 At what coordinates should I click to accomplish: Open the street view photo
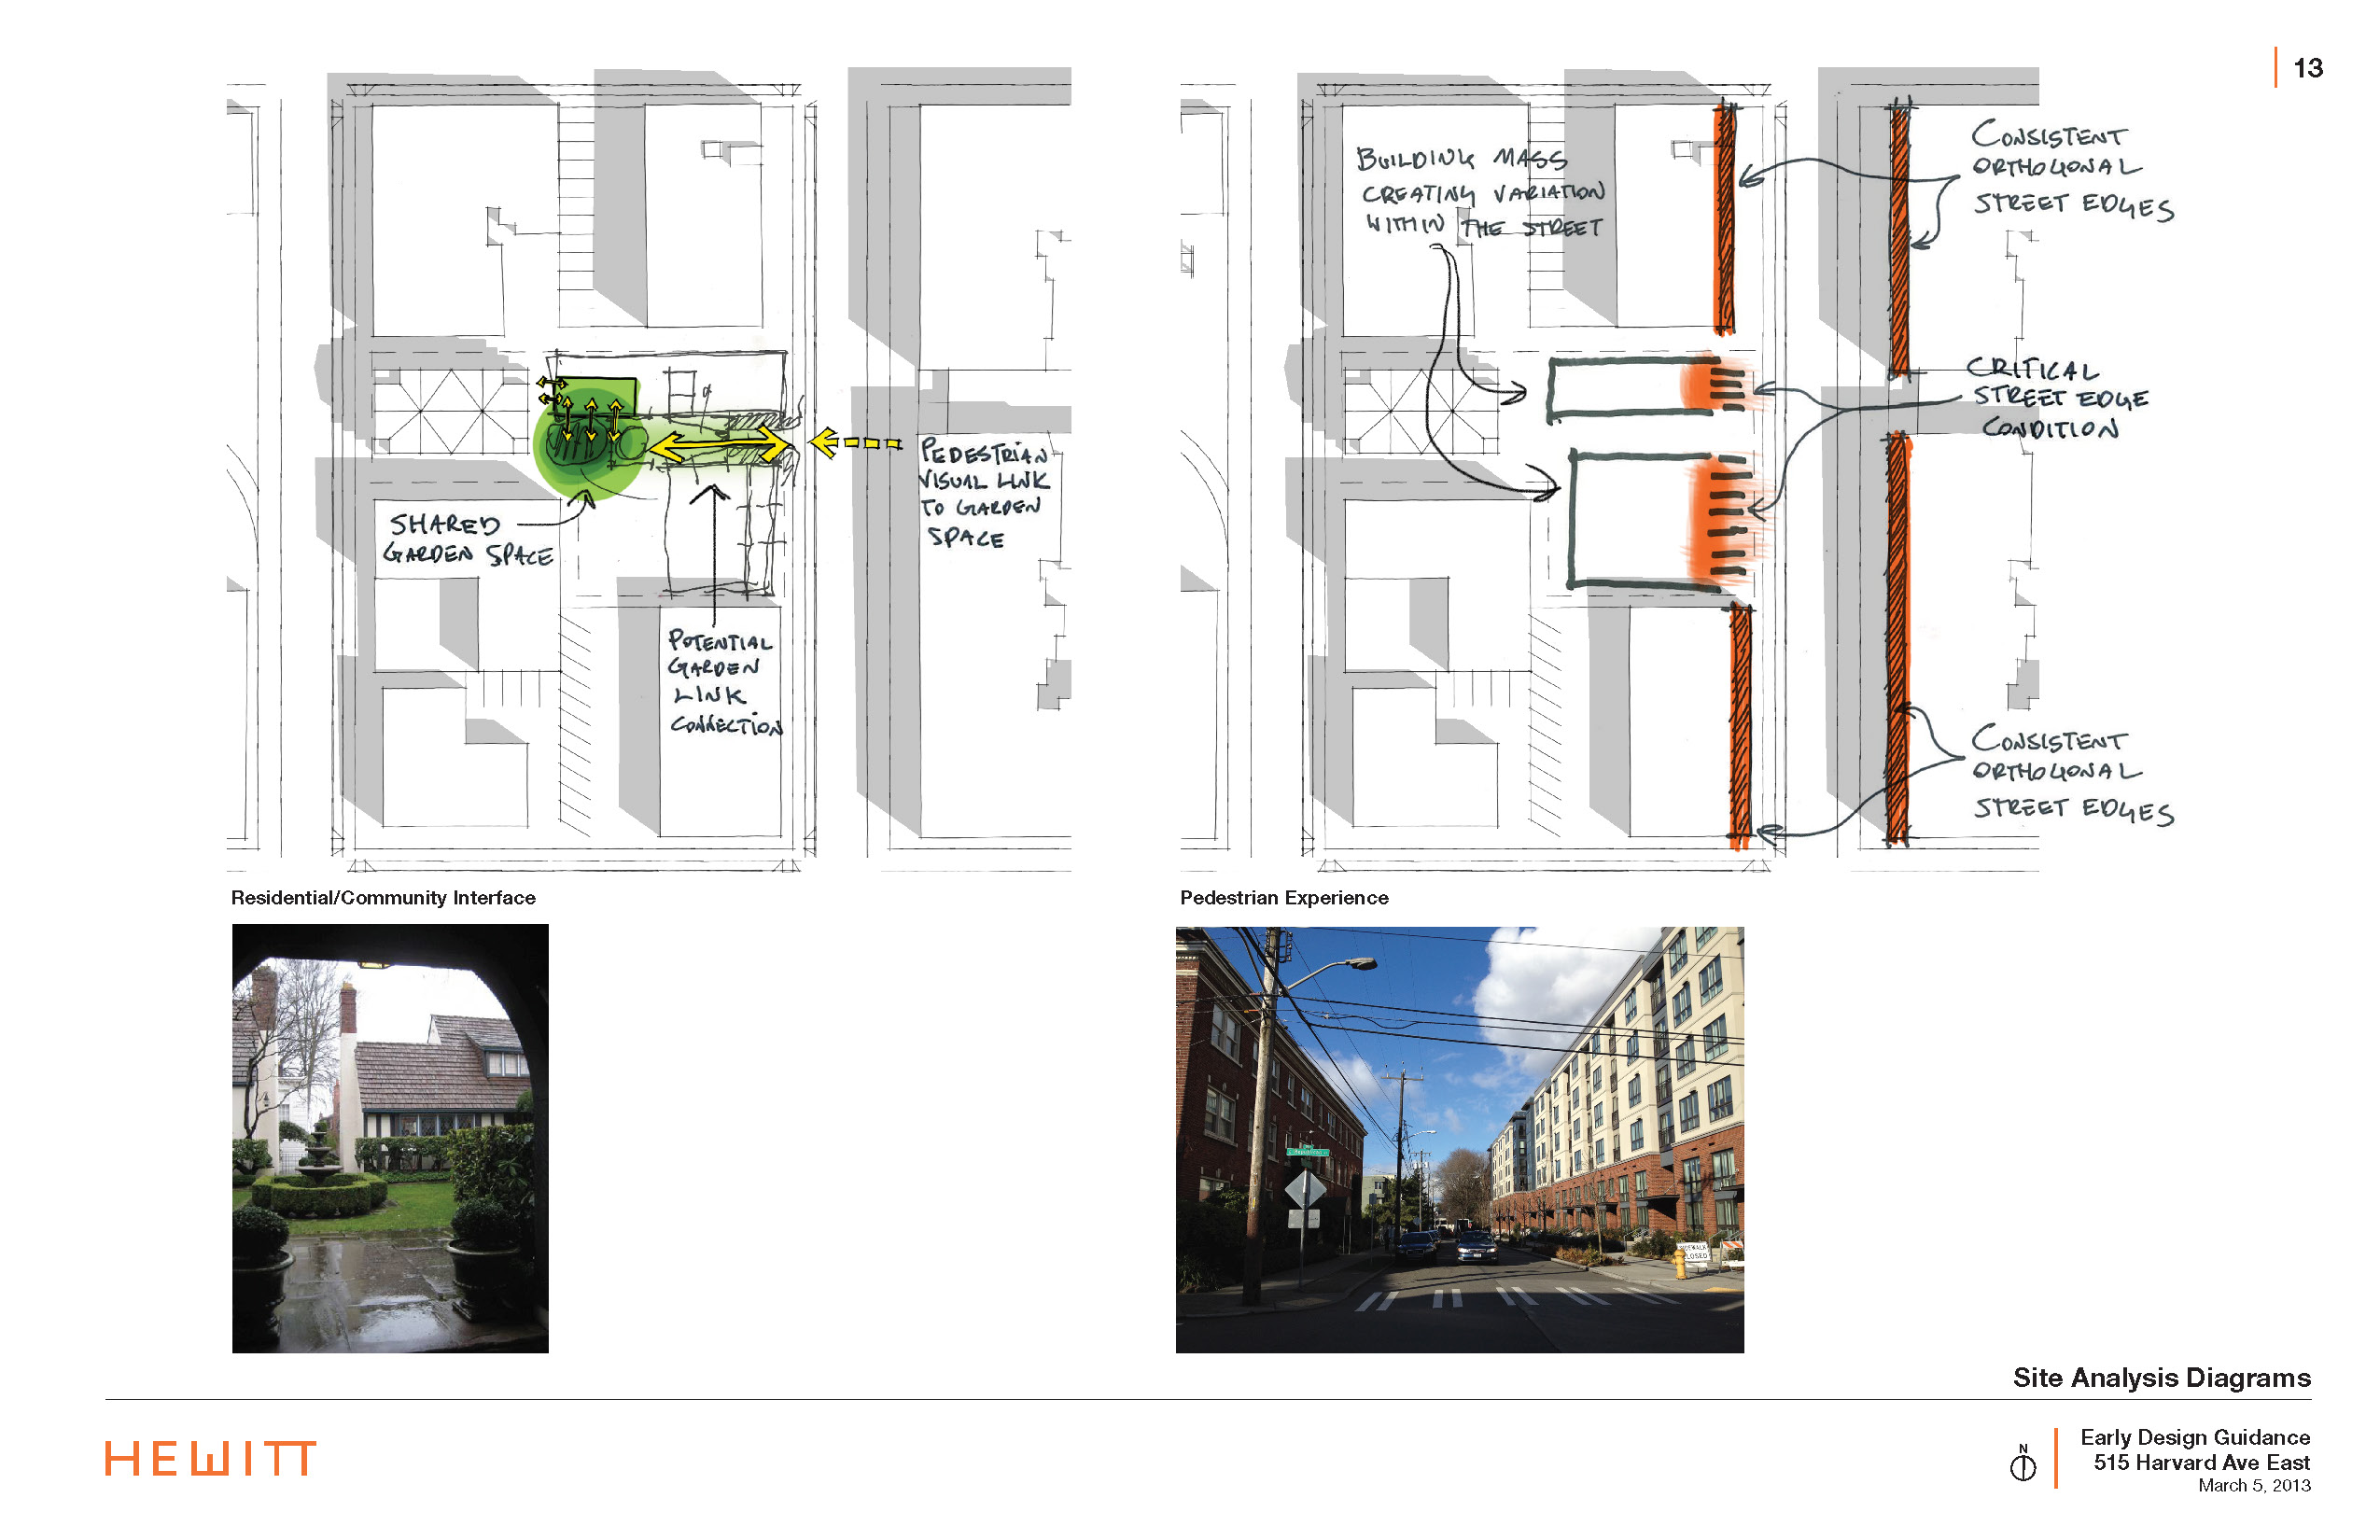1459,1139
